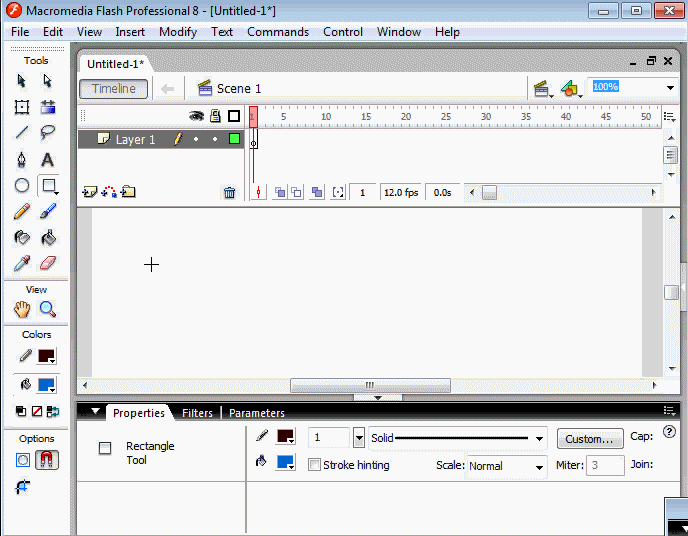
Task: Select the Pen tool
Action: pos(22,159)
